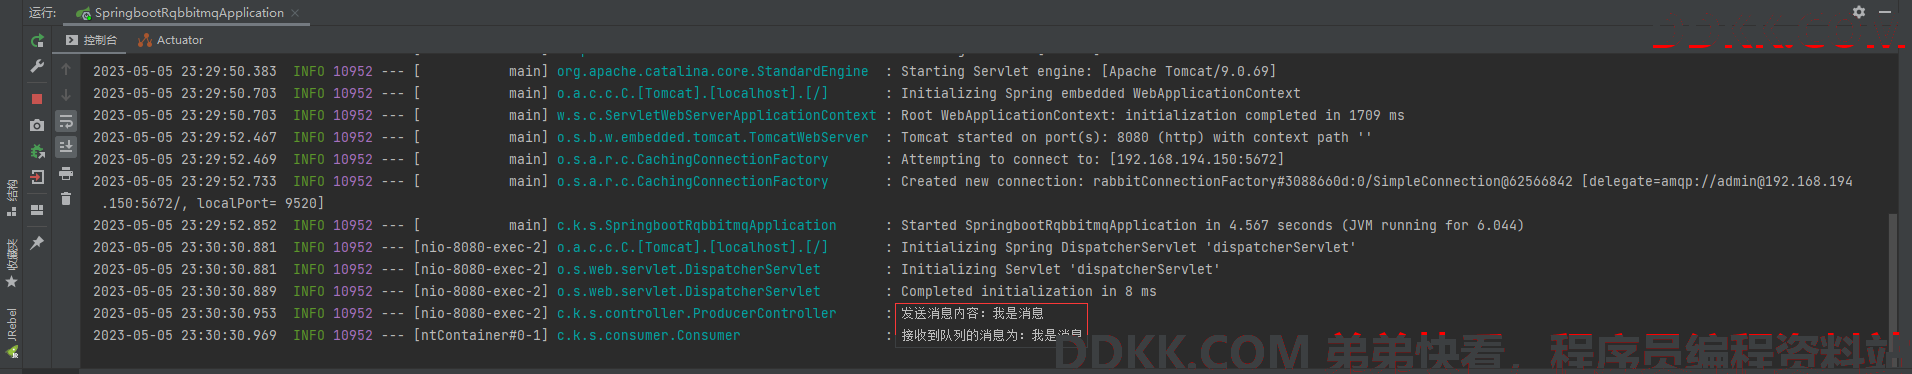
Task: Stop the running application with the red square
Action: (37, 99)
